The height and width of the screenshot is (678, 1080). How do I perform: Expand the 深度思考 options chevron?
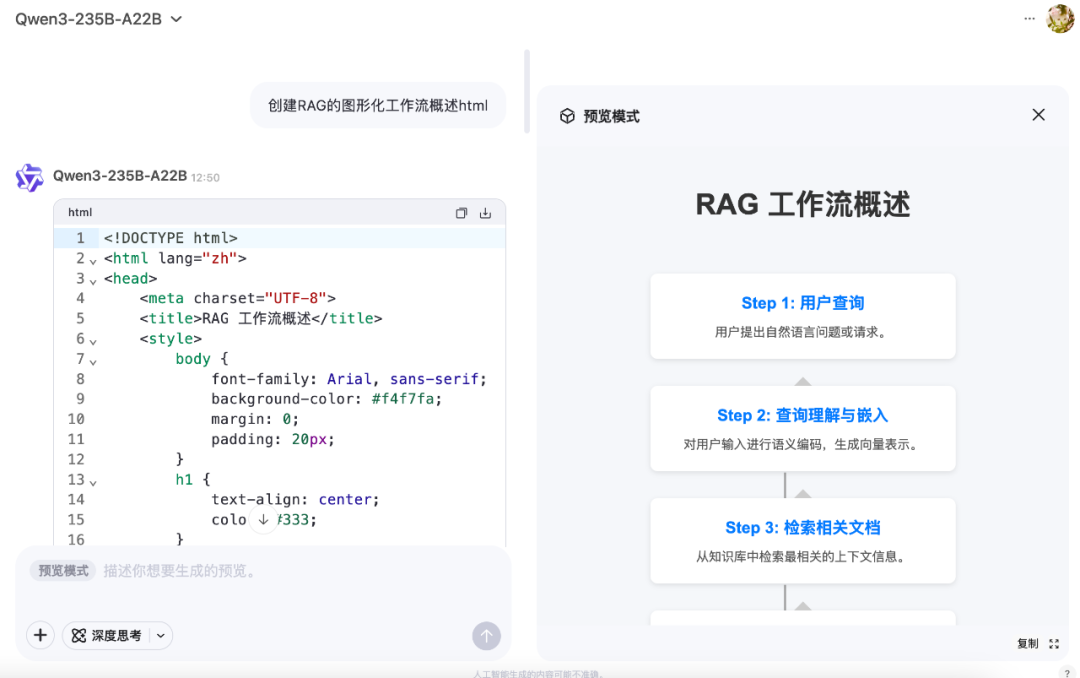pos(160,635)
